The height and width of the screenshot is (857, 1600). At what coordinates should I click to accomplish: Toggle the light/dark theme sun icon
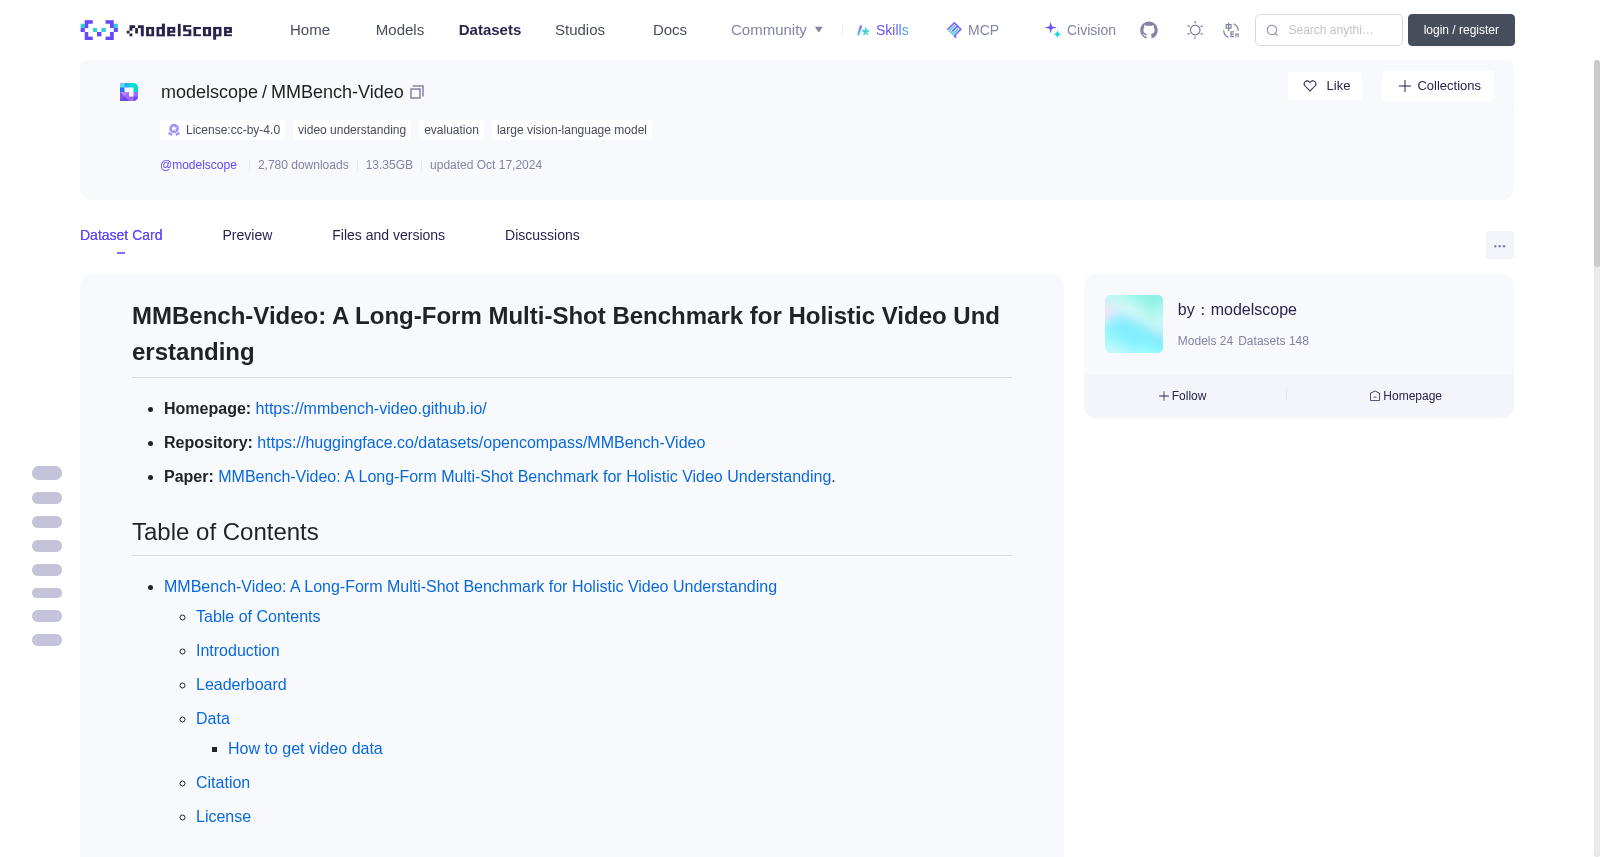(x=1195, y=30)
